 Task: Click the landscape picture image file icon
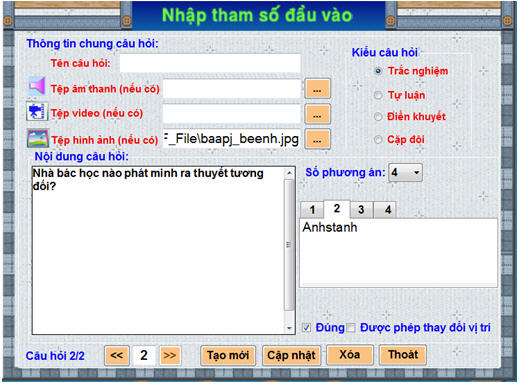pyautogui.click(x=37, y=138)
